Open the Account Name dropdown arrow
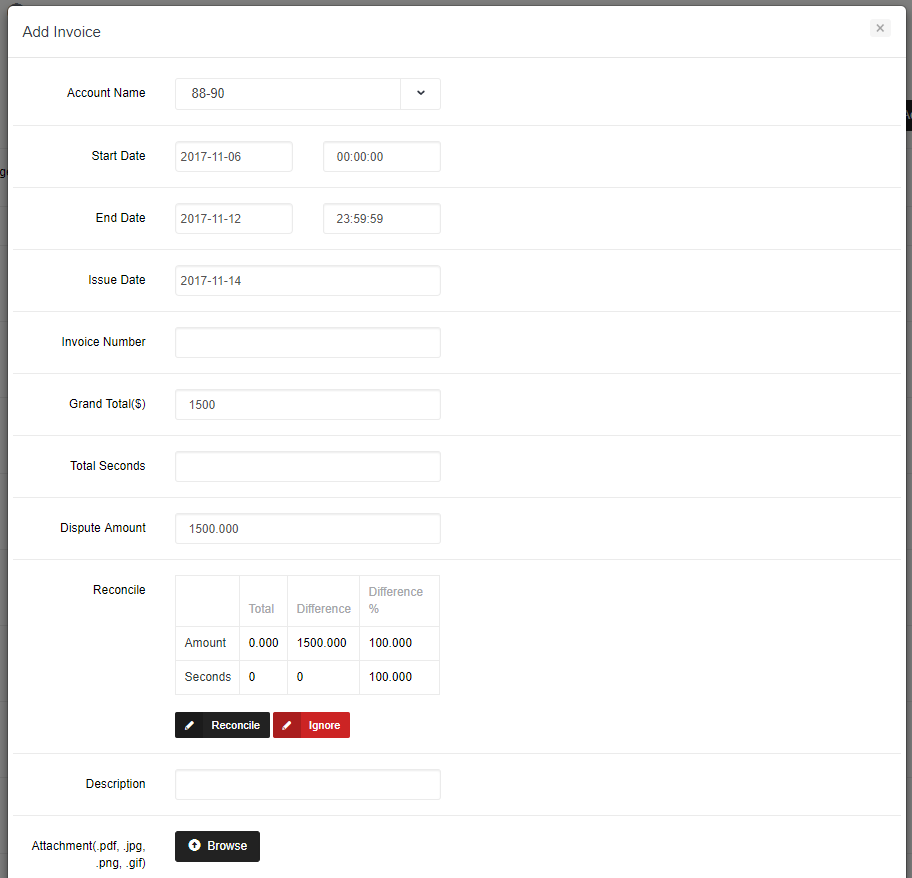This screenshot has height=878, width=912. coord(420,93)
